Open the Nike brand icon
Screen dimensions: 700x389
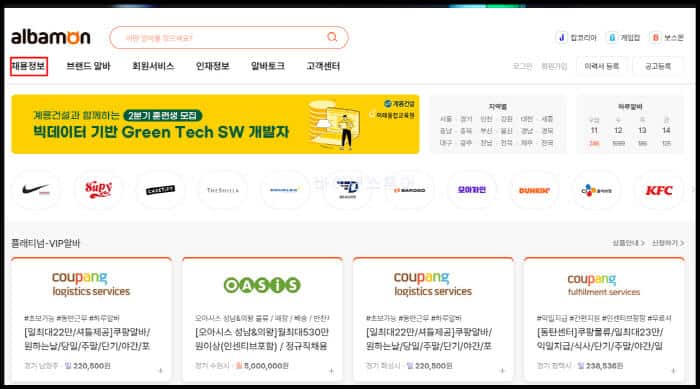(x=36, y=190)
